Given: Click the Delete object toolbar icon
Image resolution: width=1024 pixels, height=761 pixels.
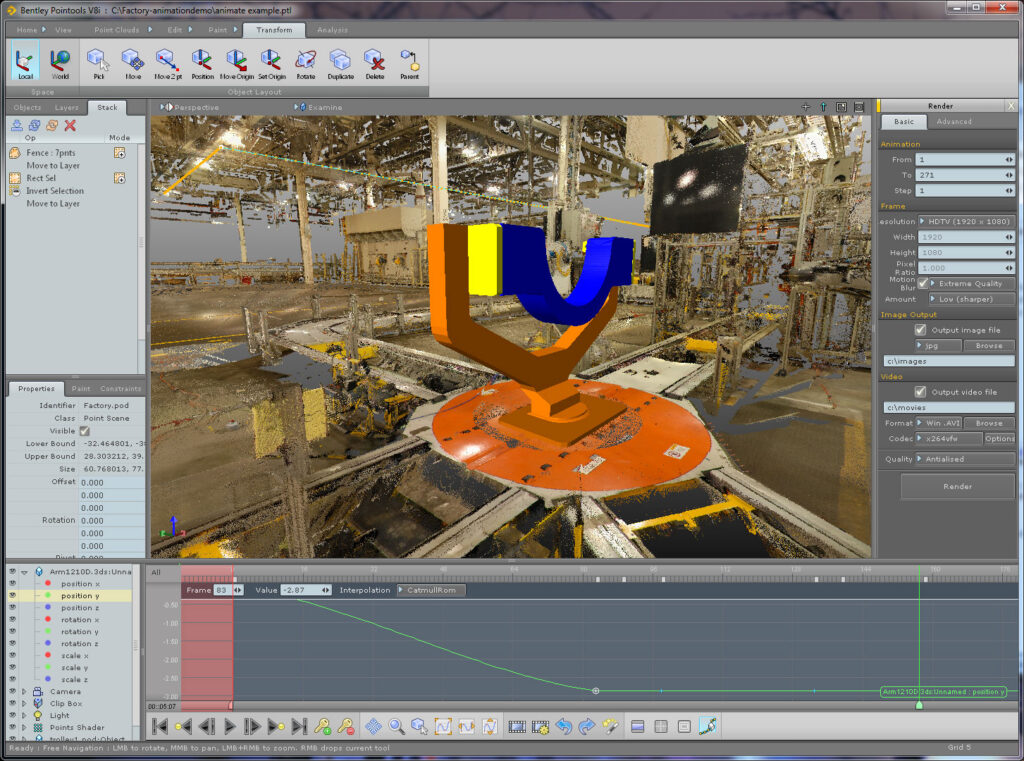Looking at the screenshot, I should [374, 64].
